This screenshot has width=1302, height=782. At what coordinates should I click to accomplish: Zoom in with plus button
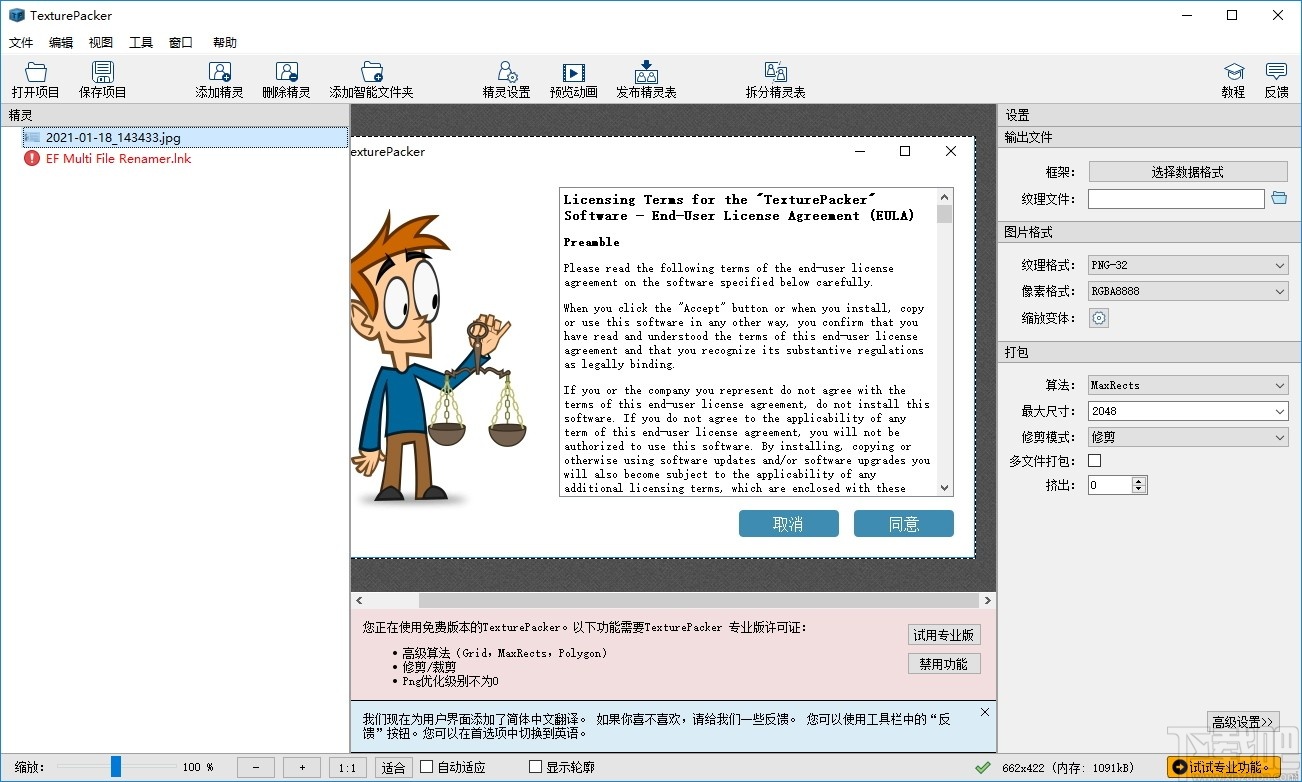point(302,767)
